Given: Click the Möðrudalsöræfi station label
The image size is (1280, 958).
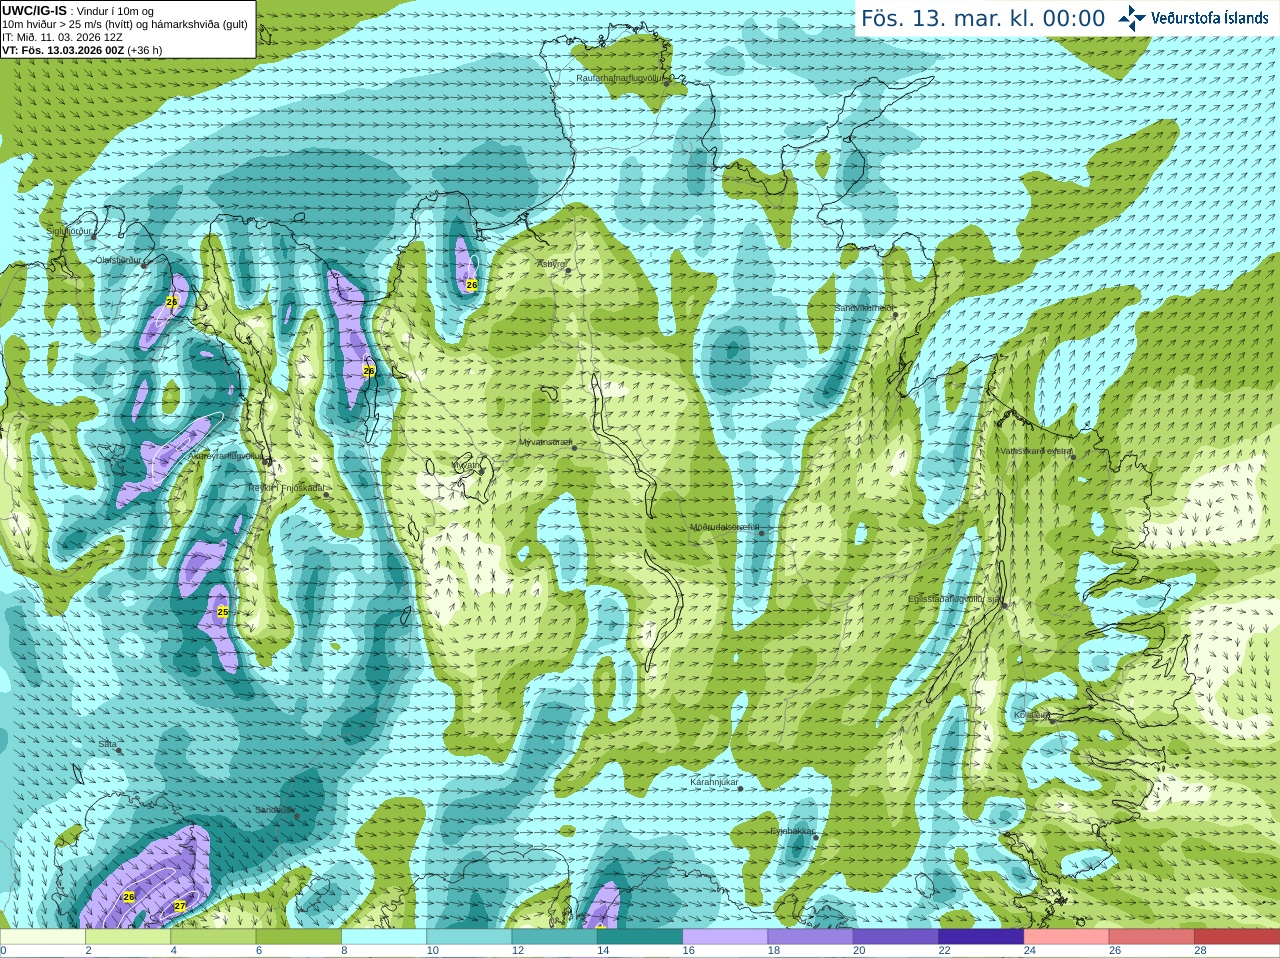Looking at the screenshot, I should tap(725, 526).
